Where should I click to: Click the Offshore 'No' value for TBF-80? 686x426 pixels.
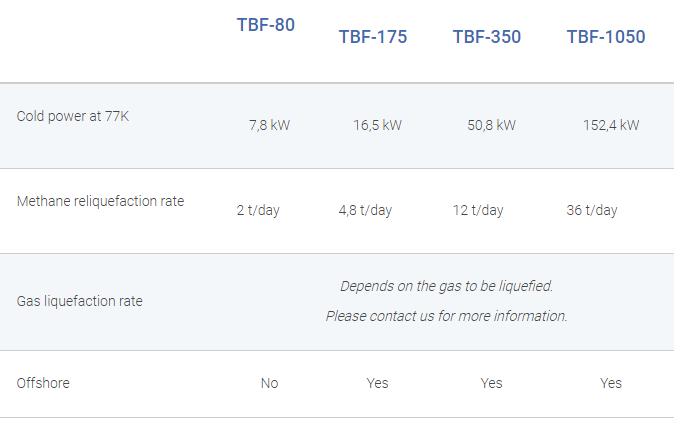[x=270, y=383]
